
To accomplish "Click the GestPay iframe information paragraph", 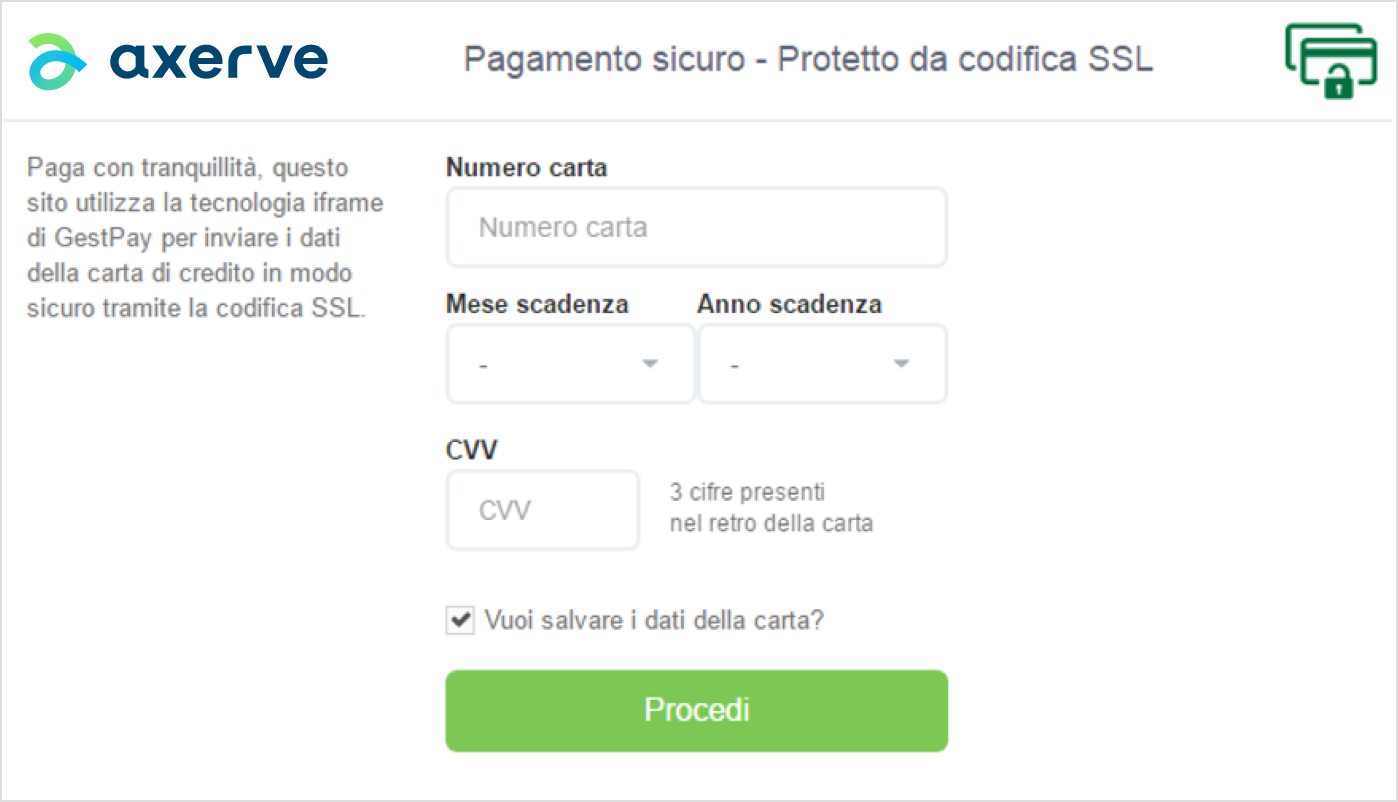I will (205, 237).
